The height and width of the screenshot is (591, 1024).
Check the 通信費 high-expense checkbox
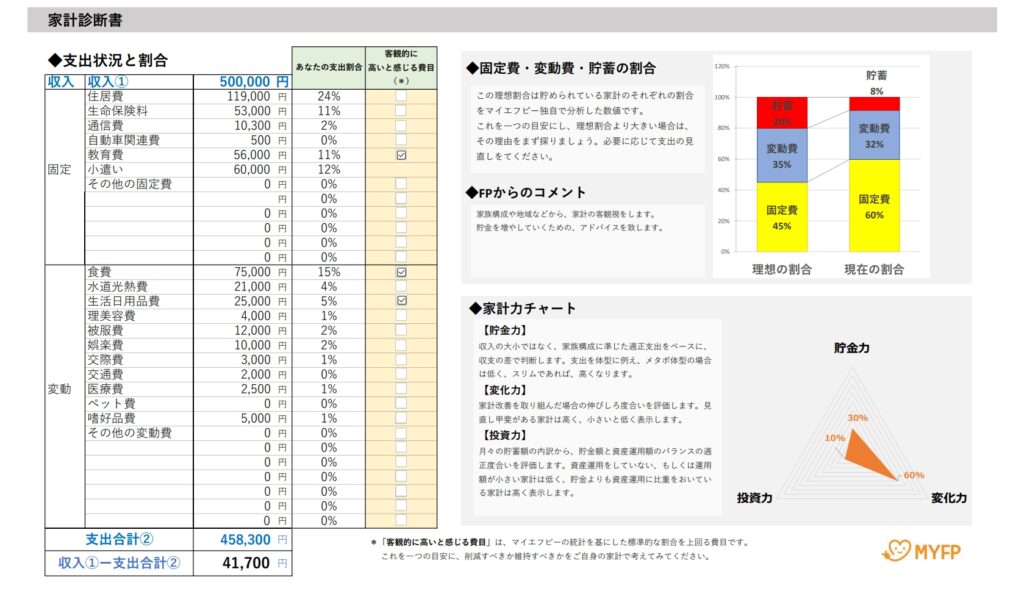pos(401,126)
